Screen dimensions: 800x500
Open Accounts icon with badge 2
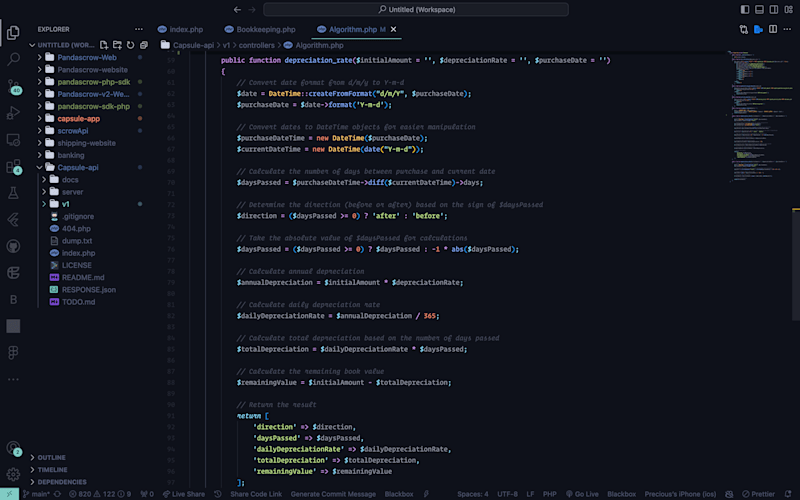point(13,448)
